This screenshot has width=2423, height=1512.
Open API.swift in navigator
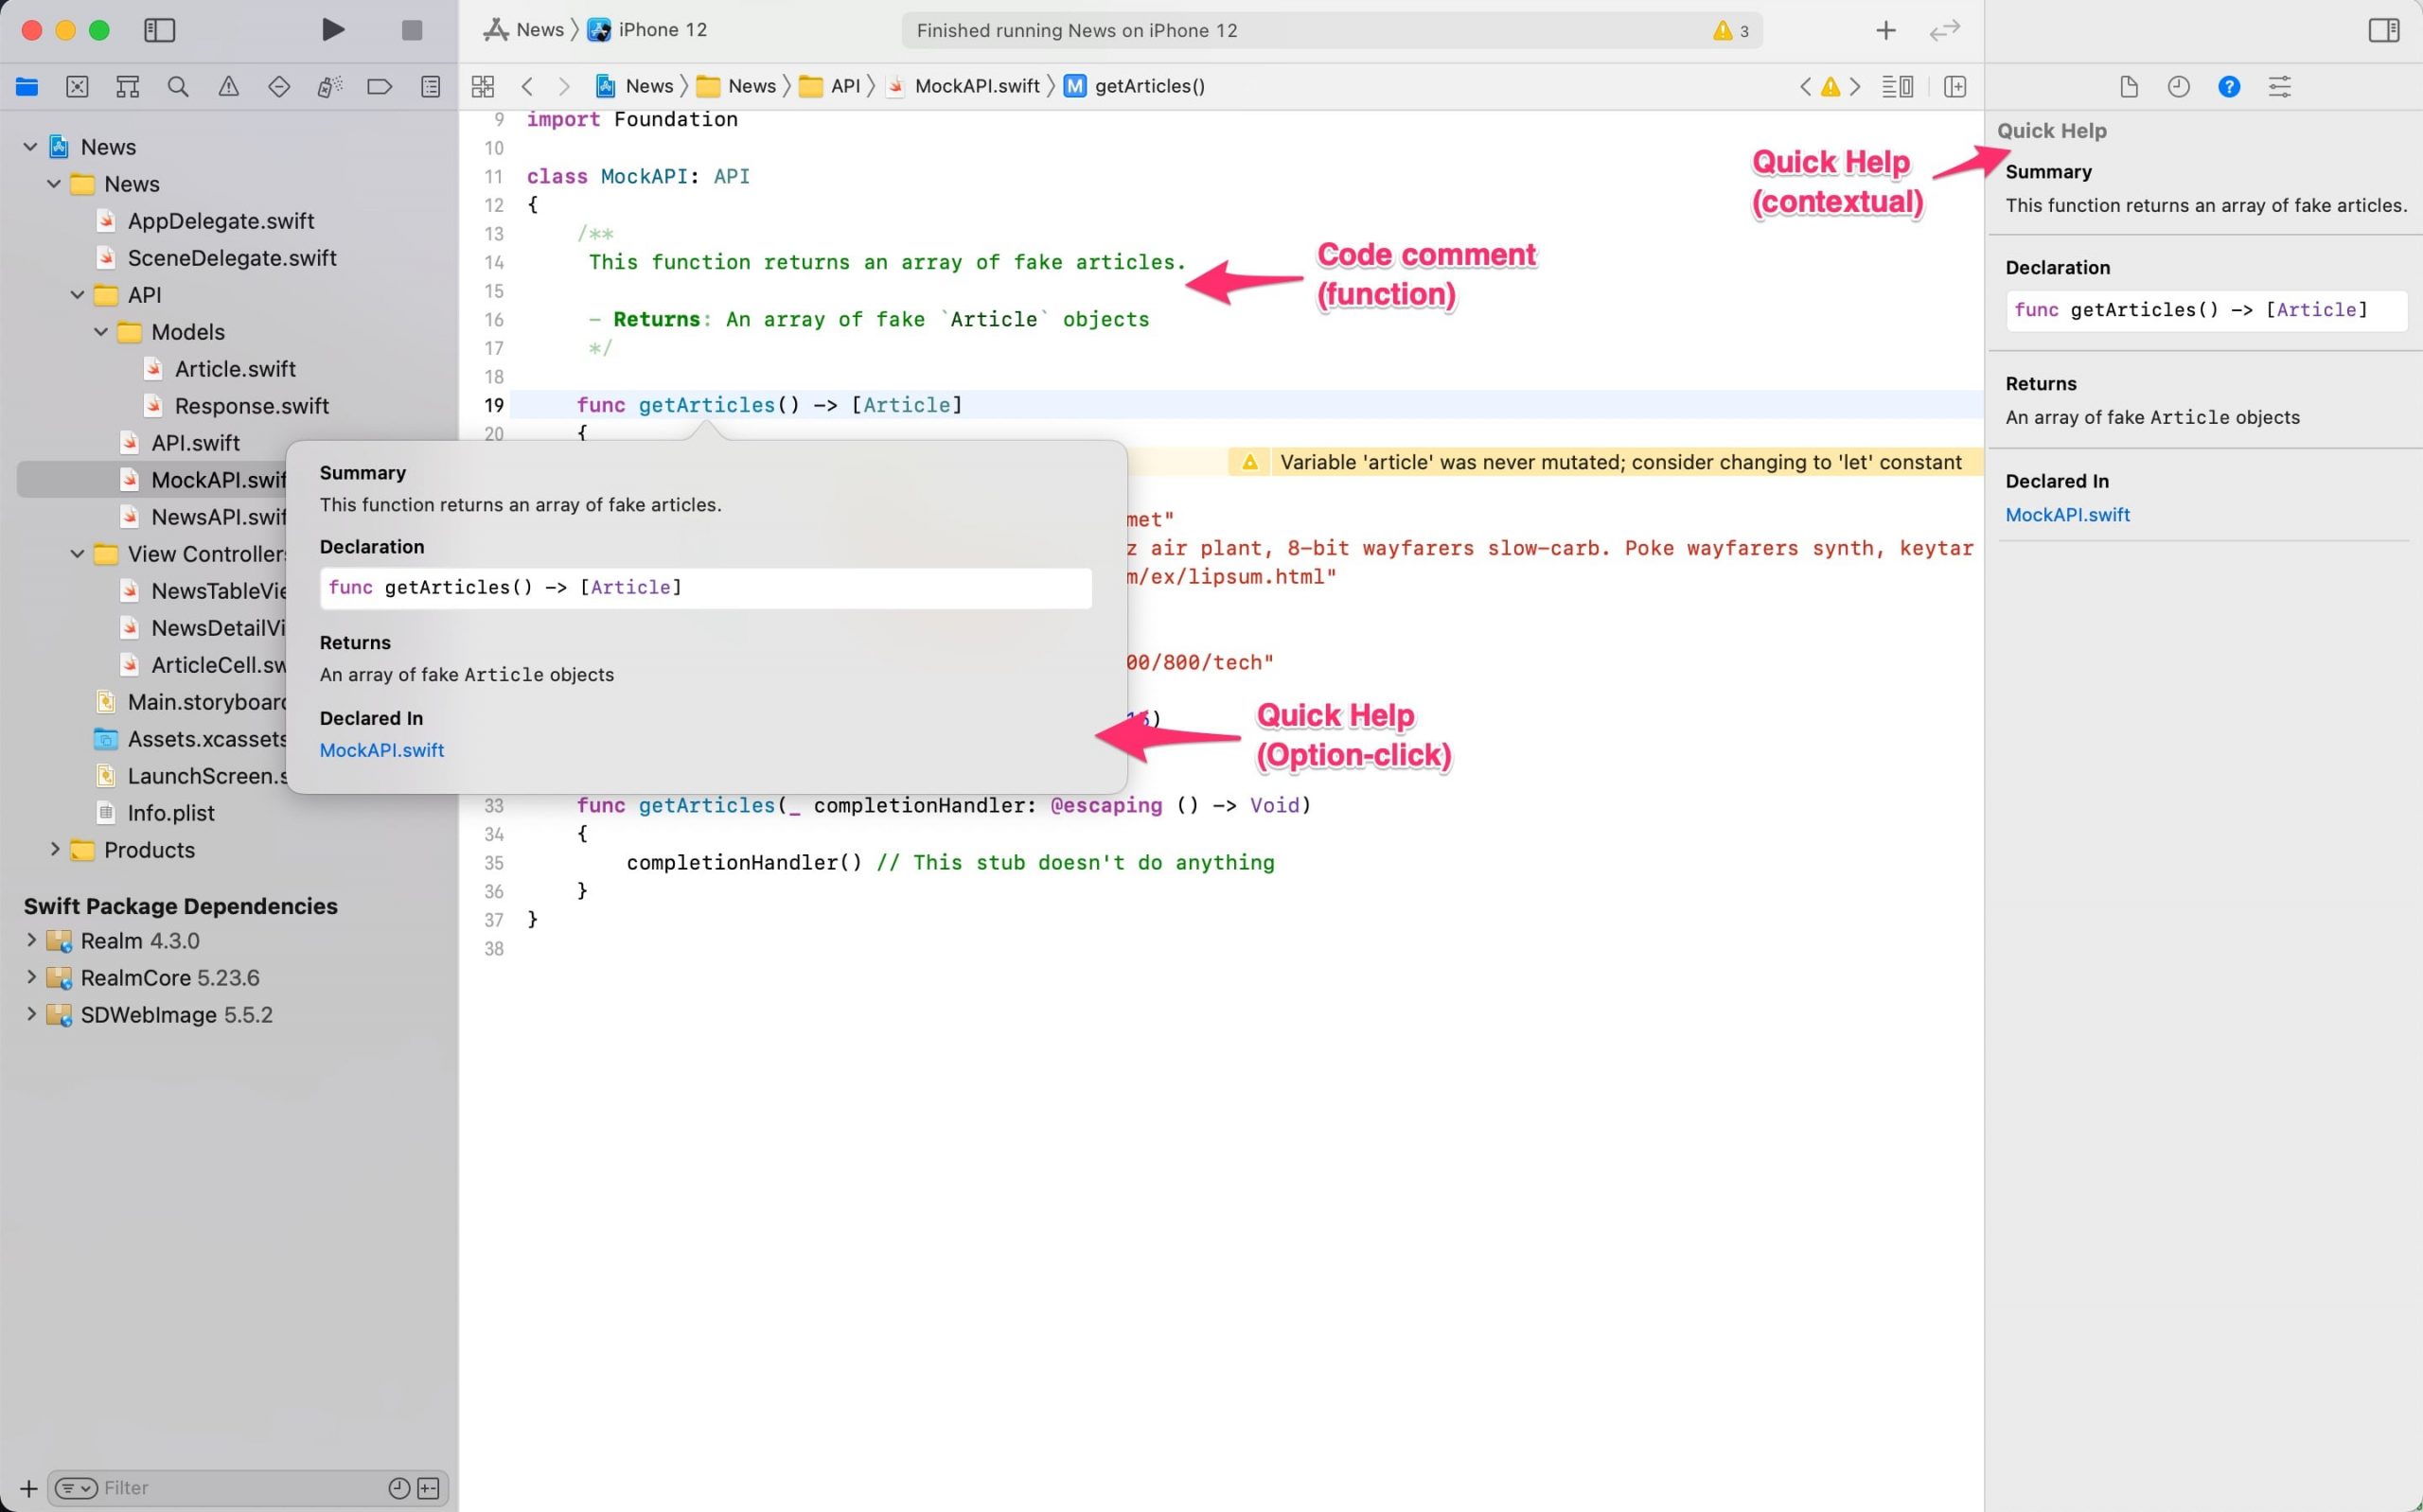click(195, 443)
